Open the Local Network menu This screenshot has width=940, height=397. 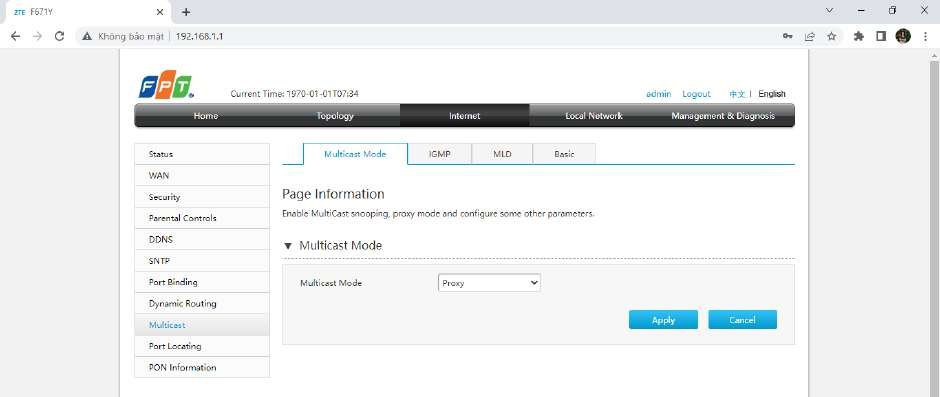594,116
